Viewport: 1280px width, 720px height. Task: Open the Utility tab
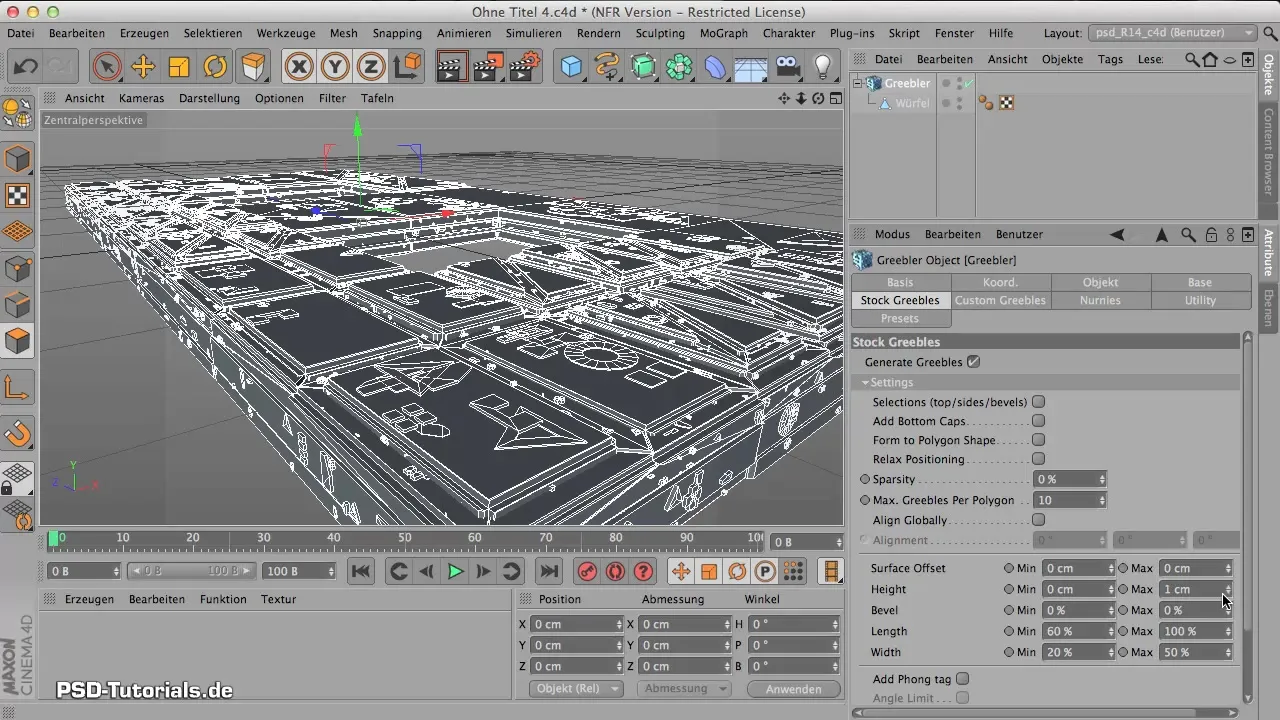pyautogui.click(x=1200, y=300)
